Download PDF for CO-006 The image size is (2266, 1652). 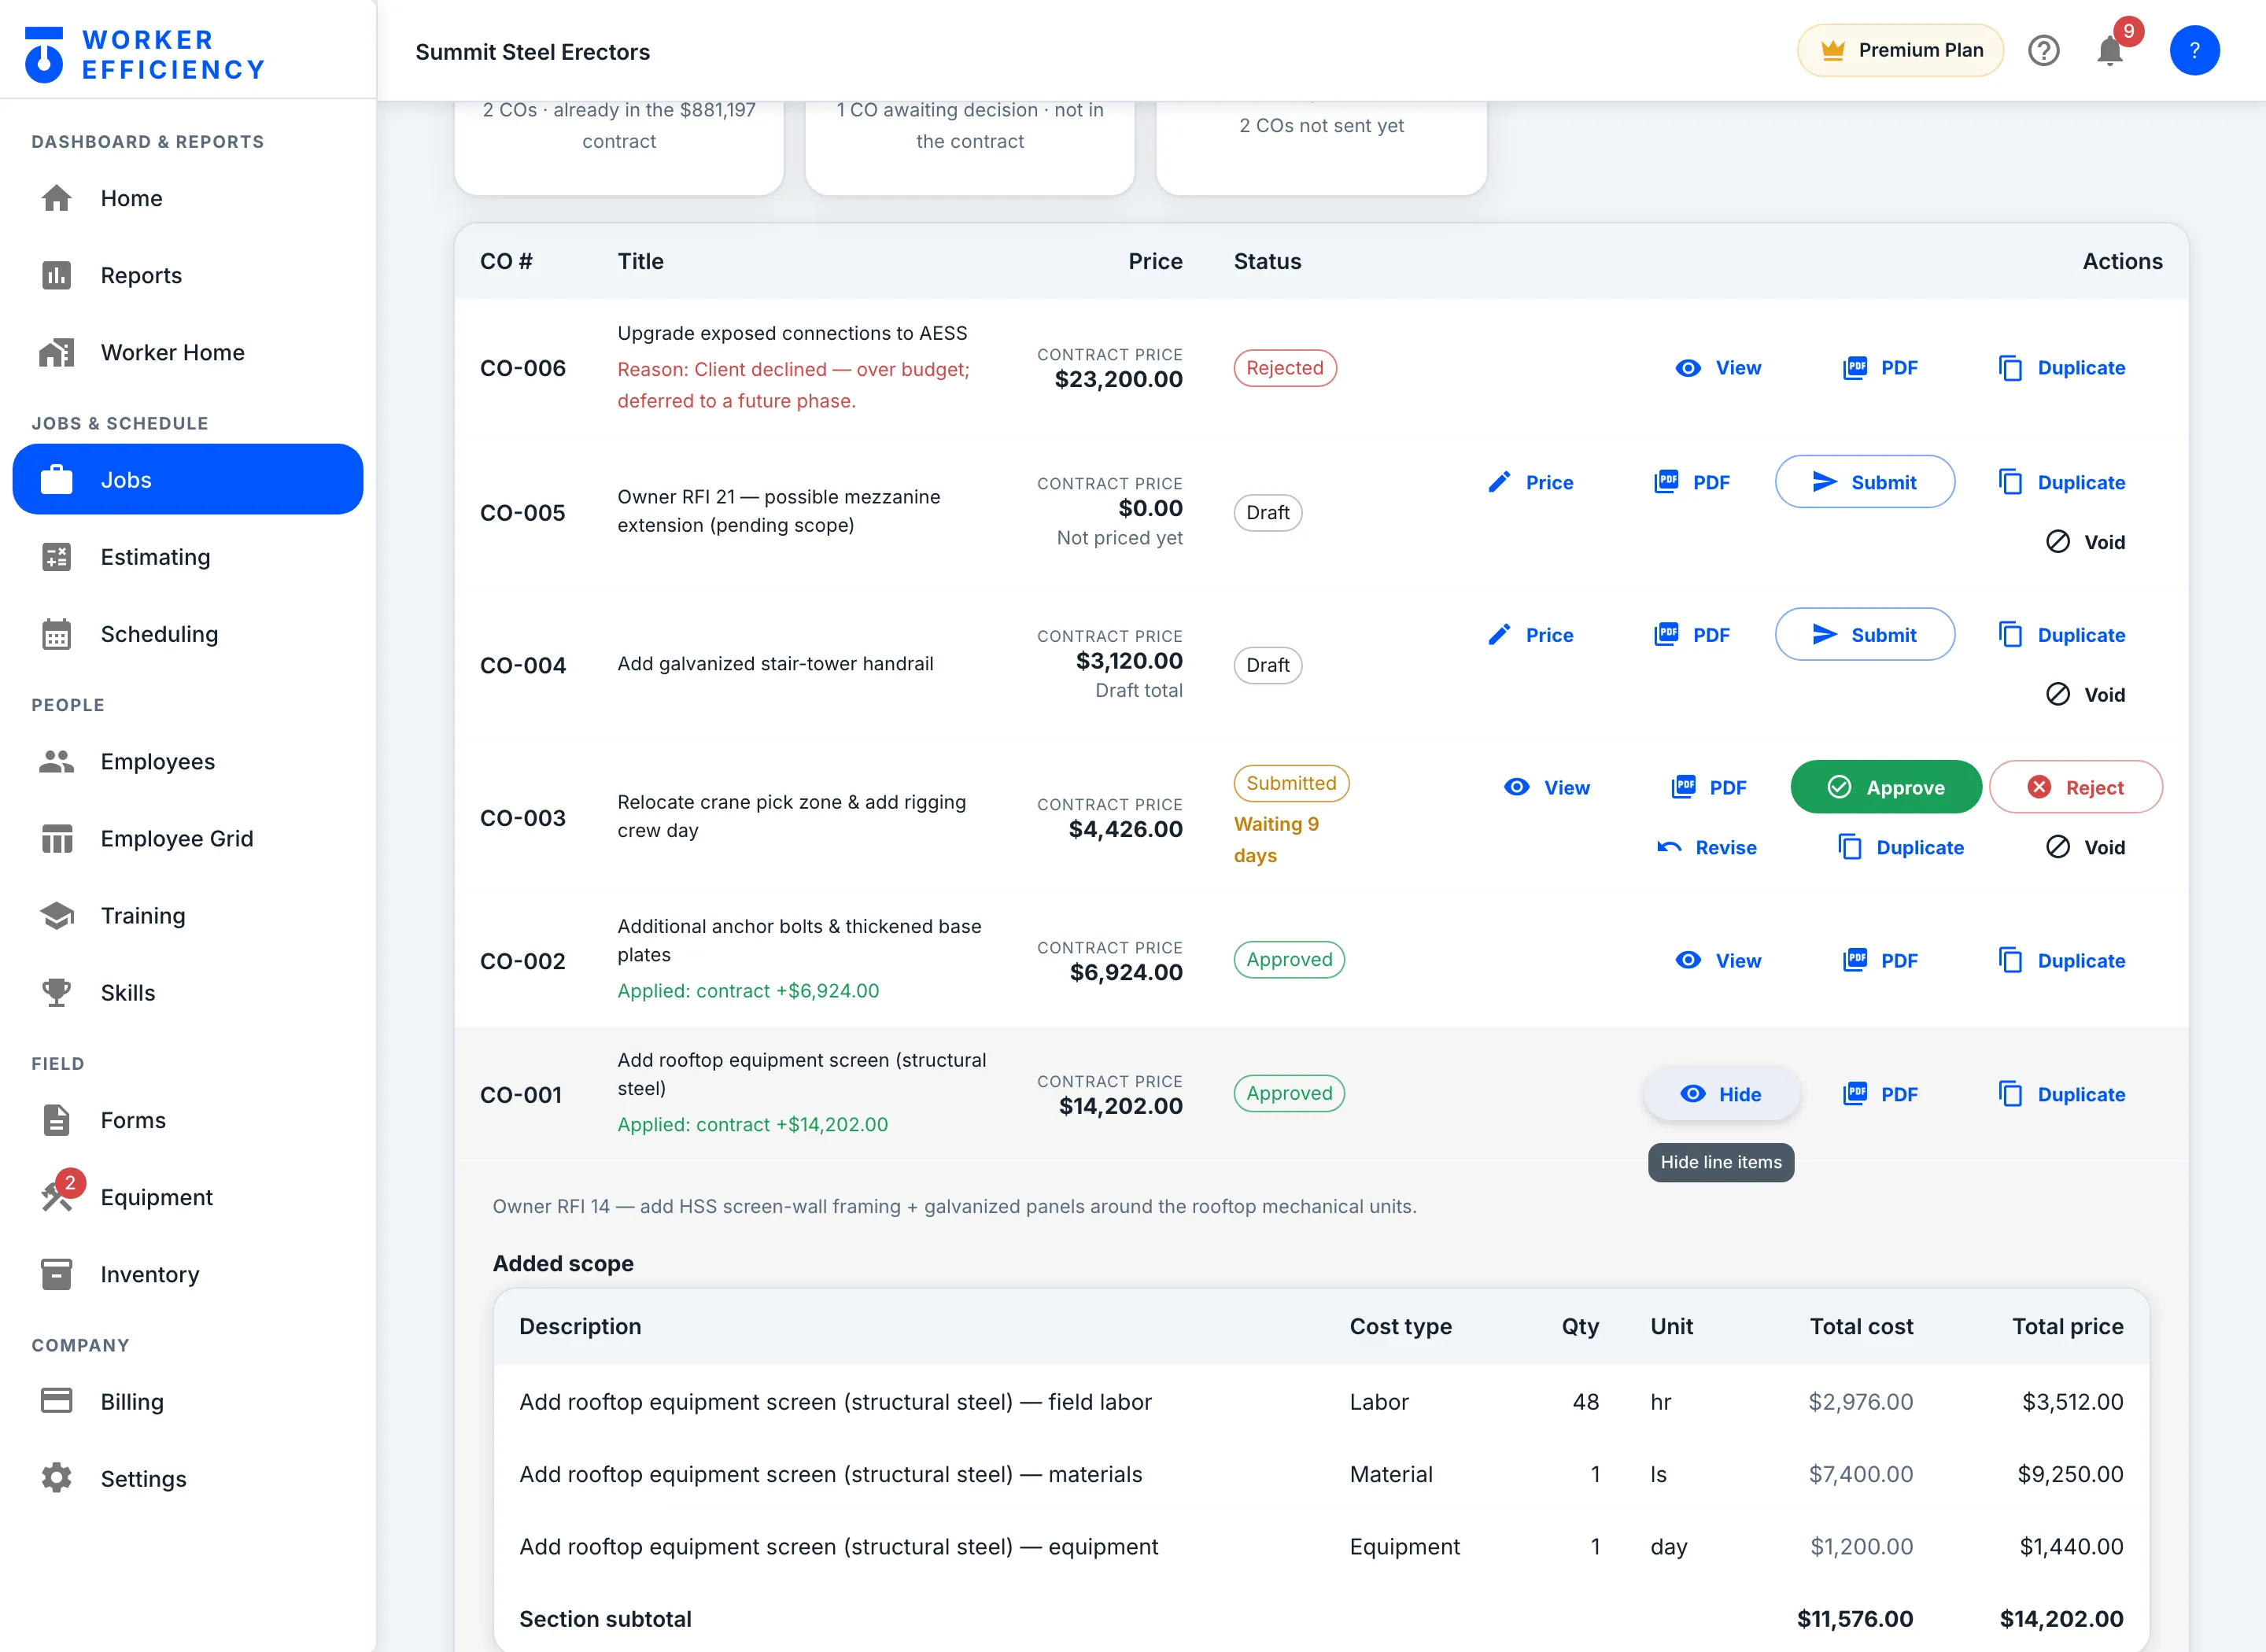[1880, 368]
